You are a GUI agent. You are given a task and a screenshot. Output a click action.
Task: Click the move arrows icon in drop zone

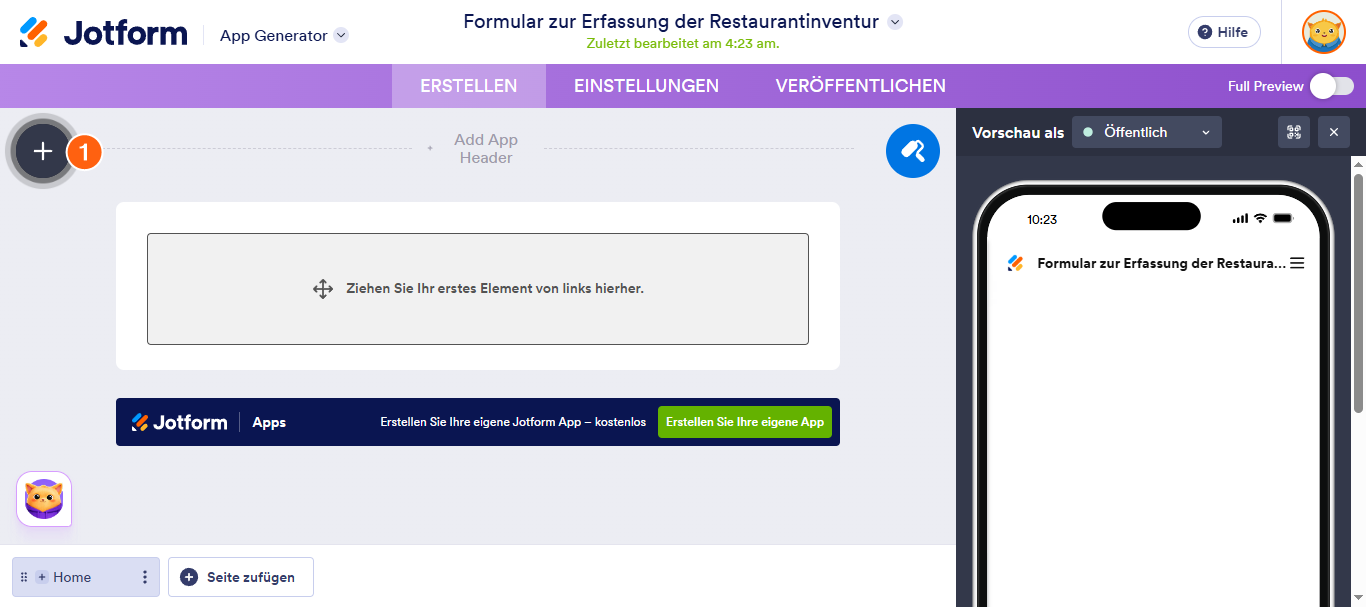point(322,289)
